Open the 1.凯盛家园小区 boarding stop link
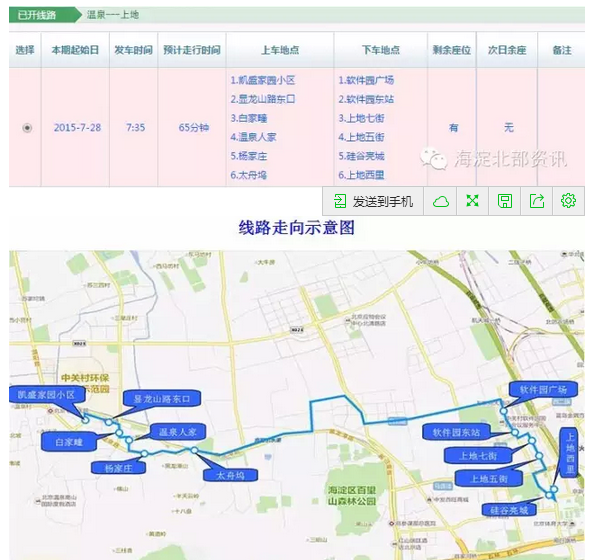Viewport: 590px width, 560px height. click(263, 80)
